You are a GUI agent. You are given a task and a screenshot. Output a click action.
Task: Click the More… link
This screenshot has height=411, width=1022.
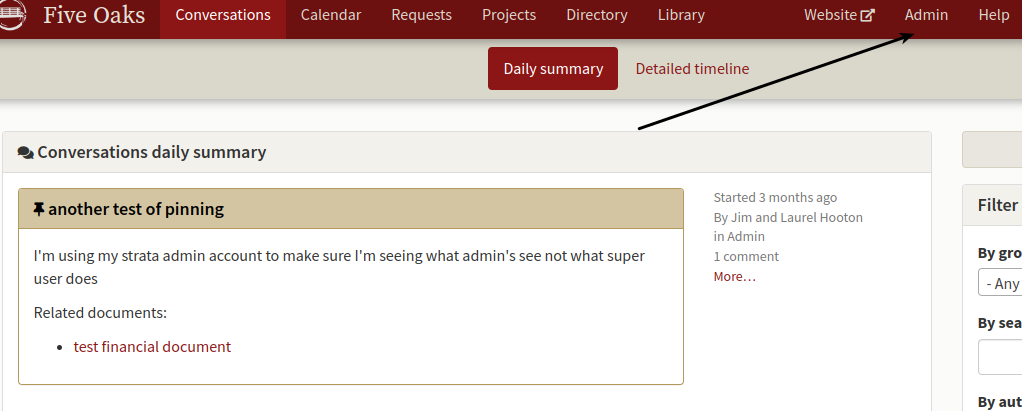735,276
